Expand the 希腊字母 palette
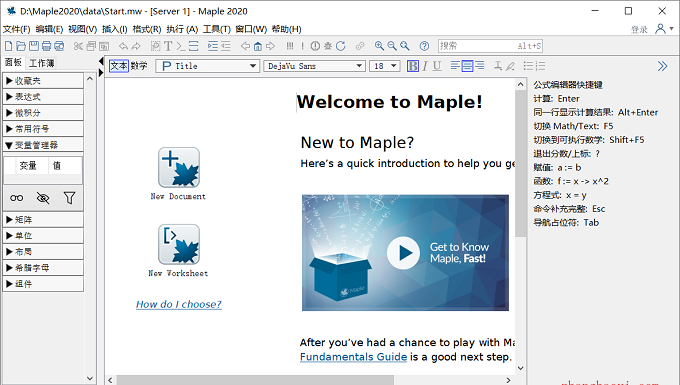The height and width of the screenshot is (385, 680). (x=43, y=268)
